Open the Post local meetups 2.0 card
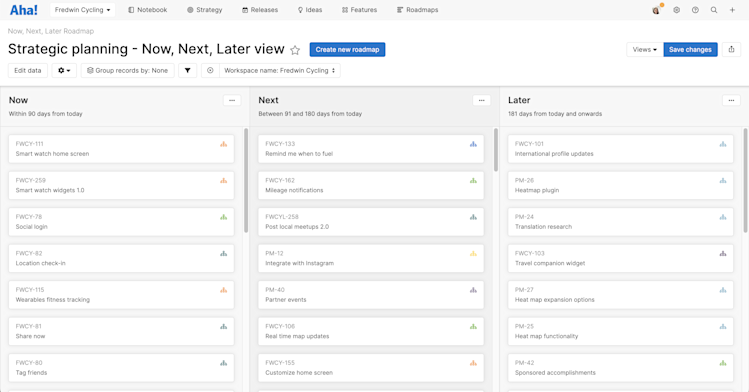749x392 pixels. pyautogui.click(x=371, y=222)
